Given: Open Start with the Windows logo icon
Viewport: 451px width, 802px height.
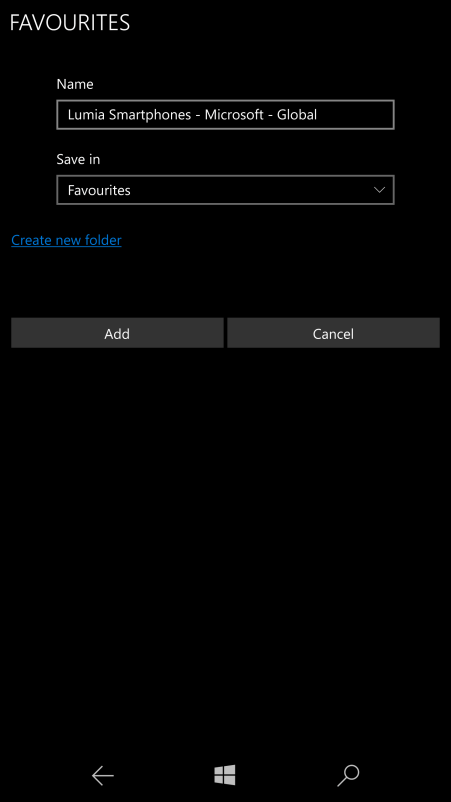Looking at the screenshot, I should coord(225,775).
